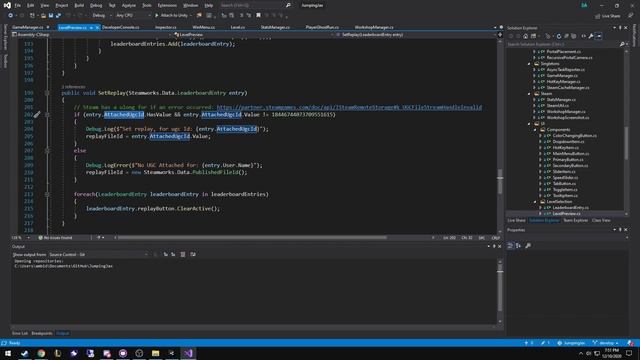Click the Open File folder icon

coord(43,16)
